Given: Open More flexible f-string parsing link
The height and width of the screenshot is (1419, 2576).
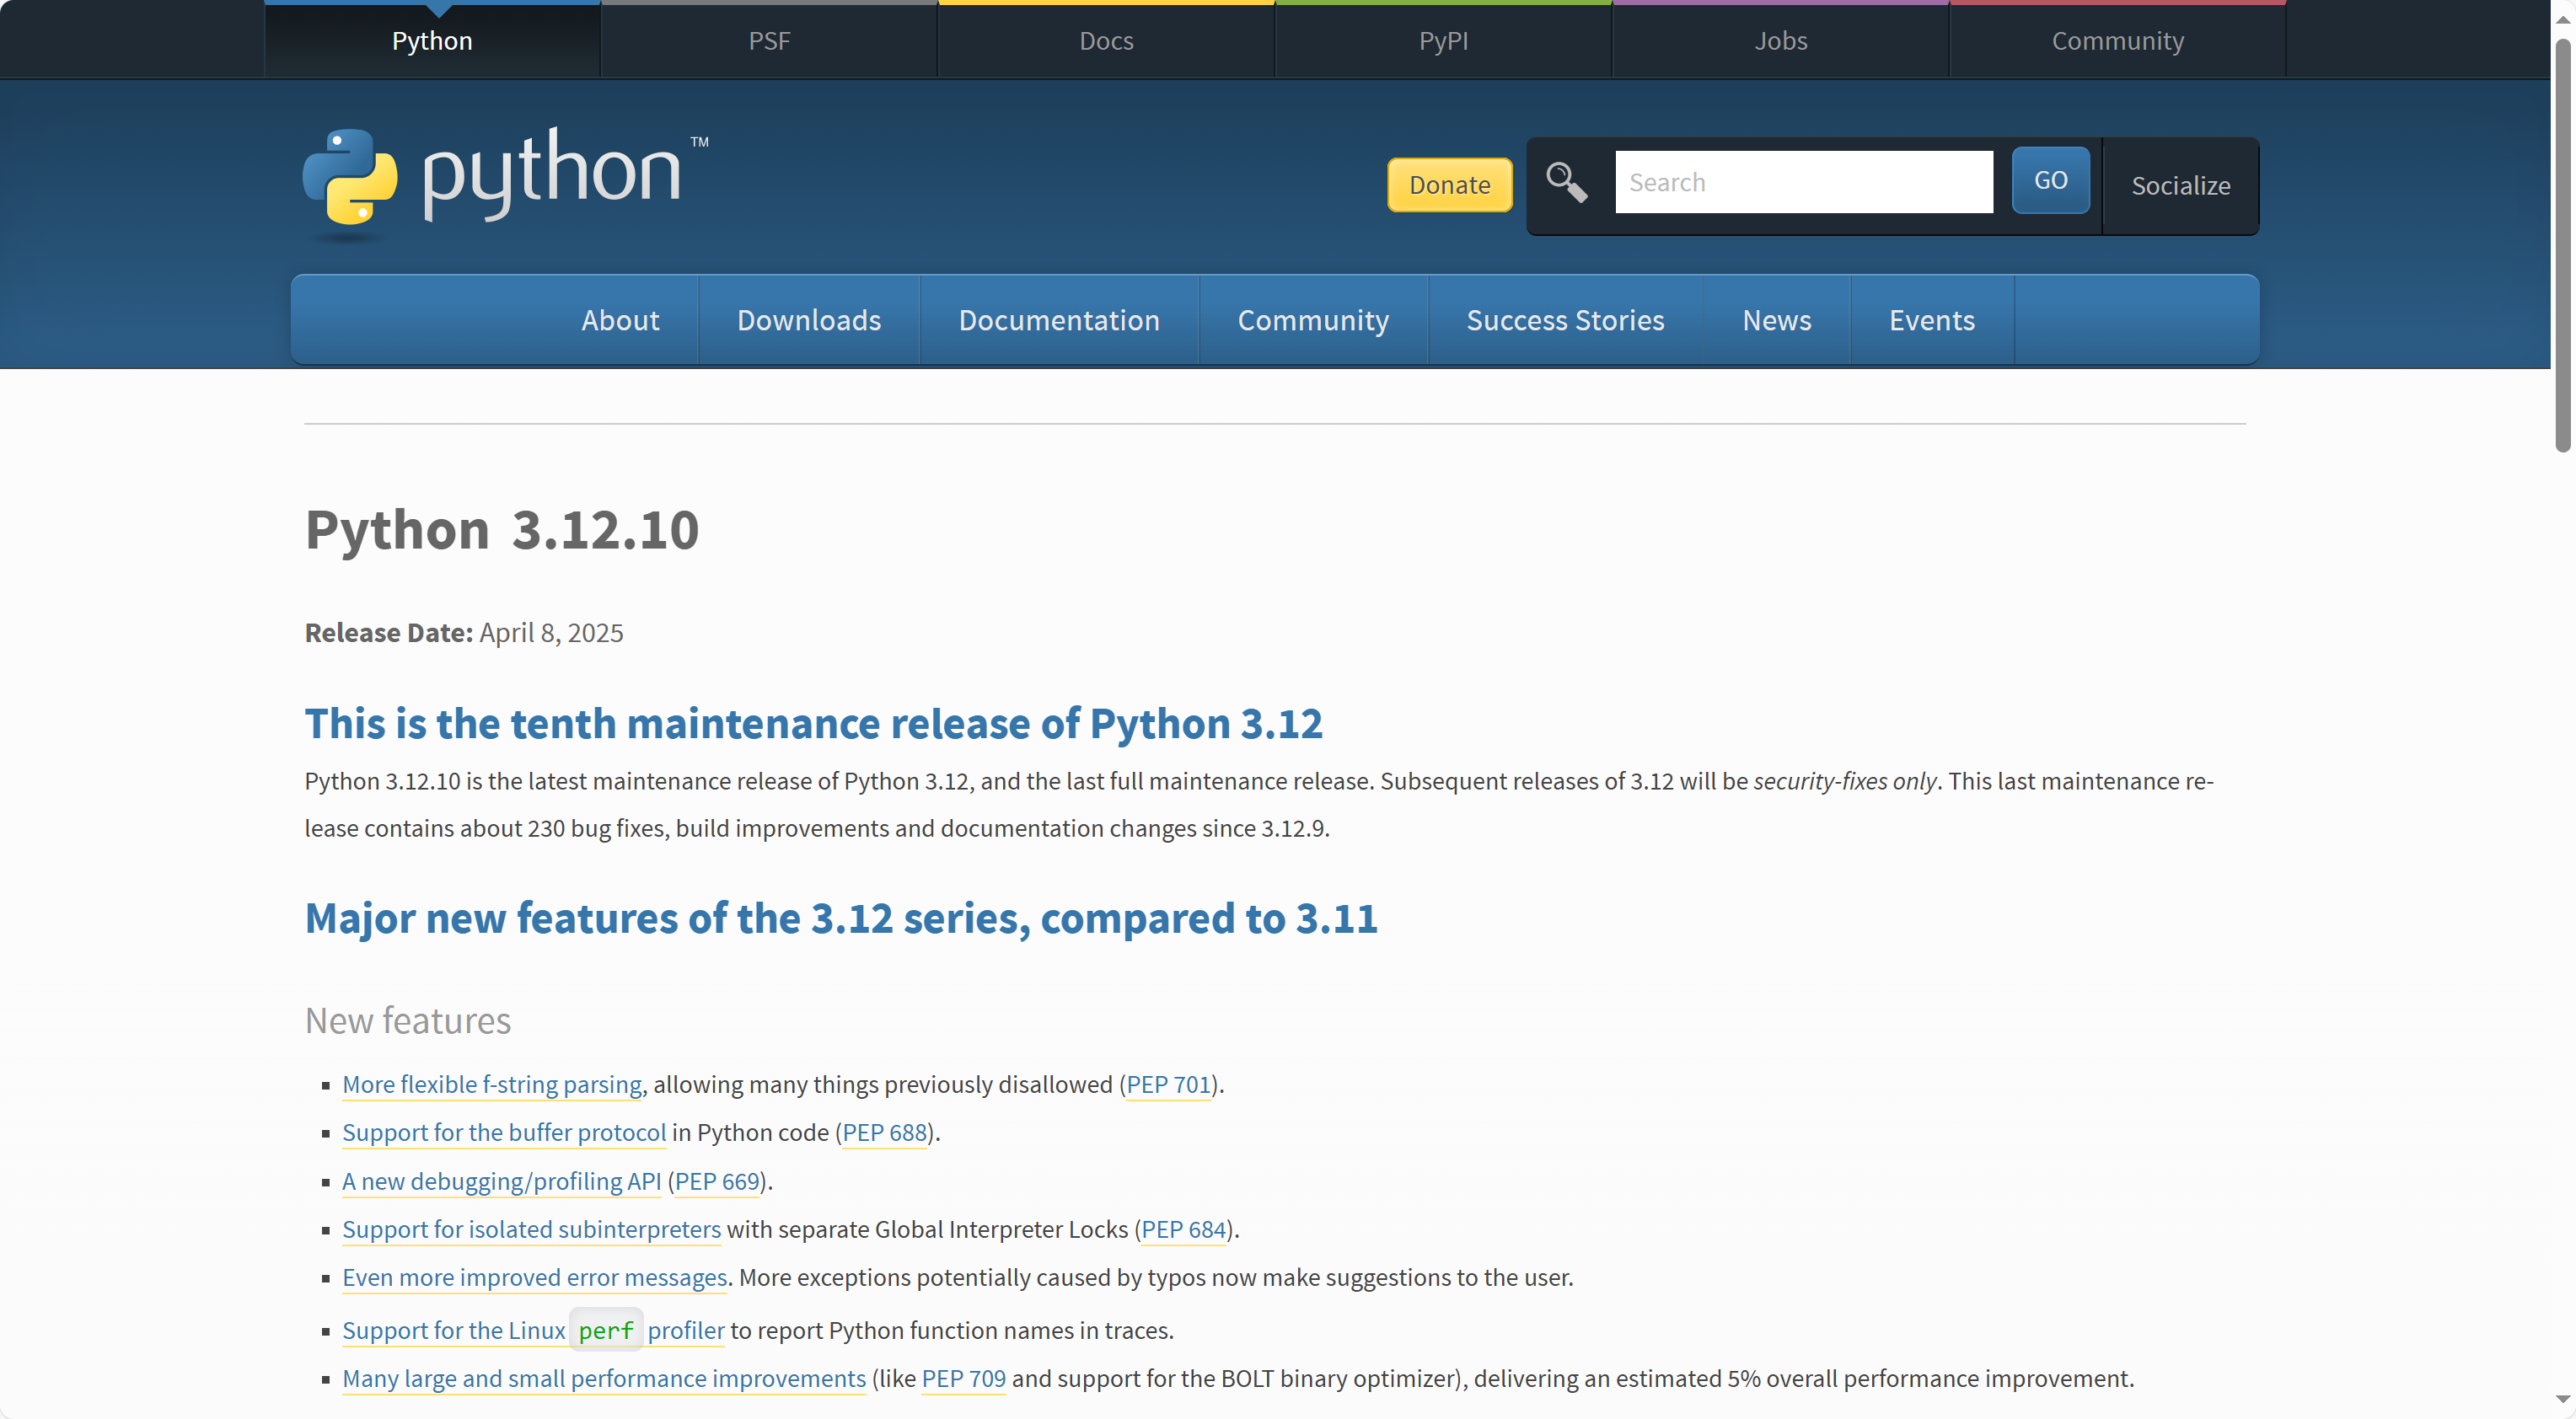Looking at the screenshot, I should tap(492, 1085).
